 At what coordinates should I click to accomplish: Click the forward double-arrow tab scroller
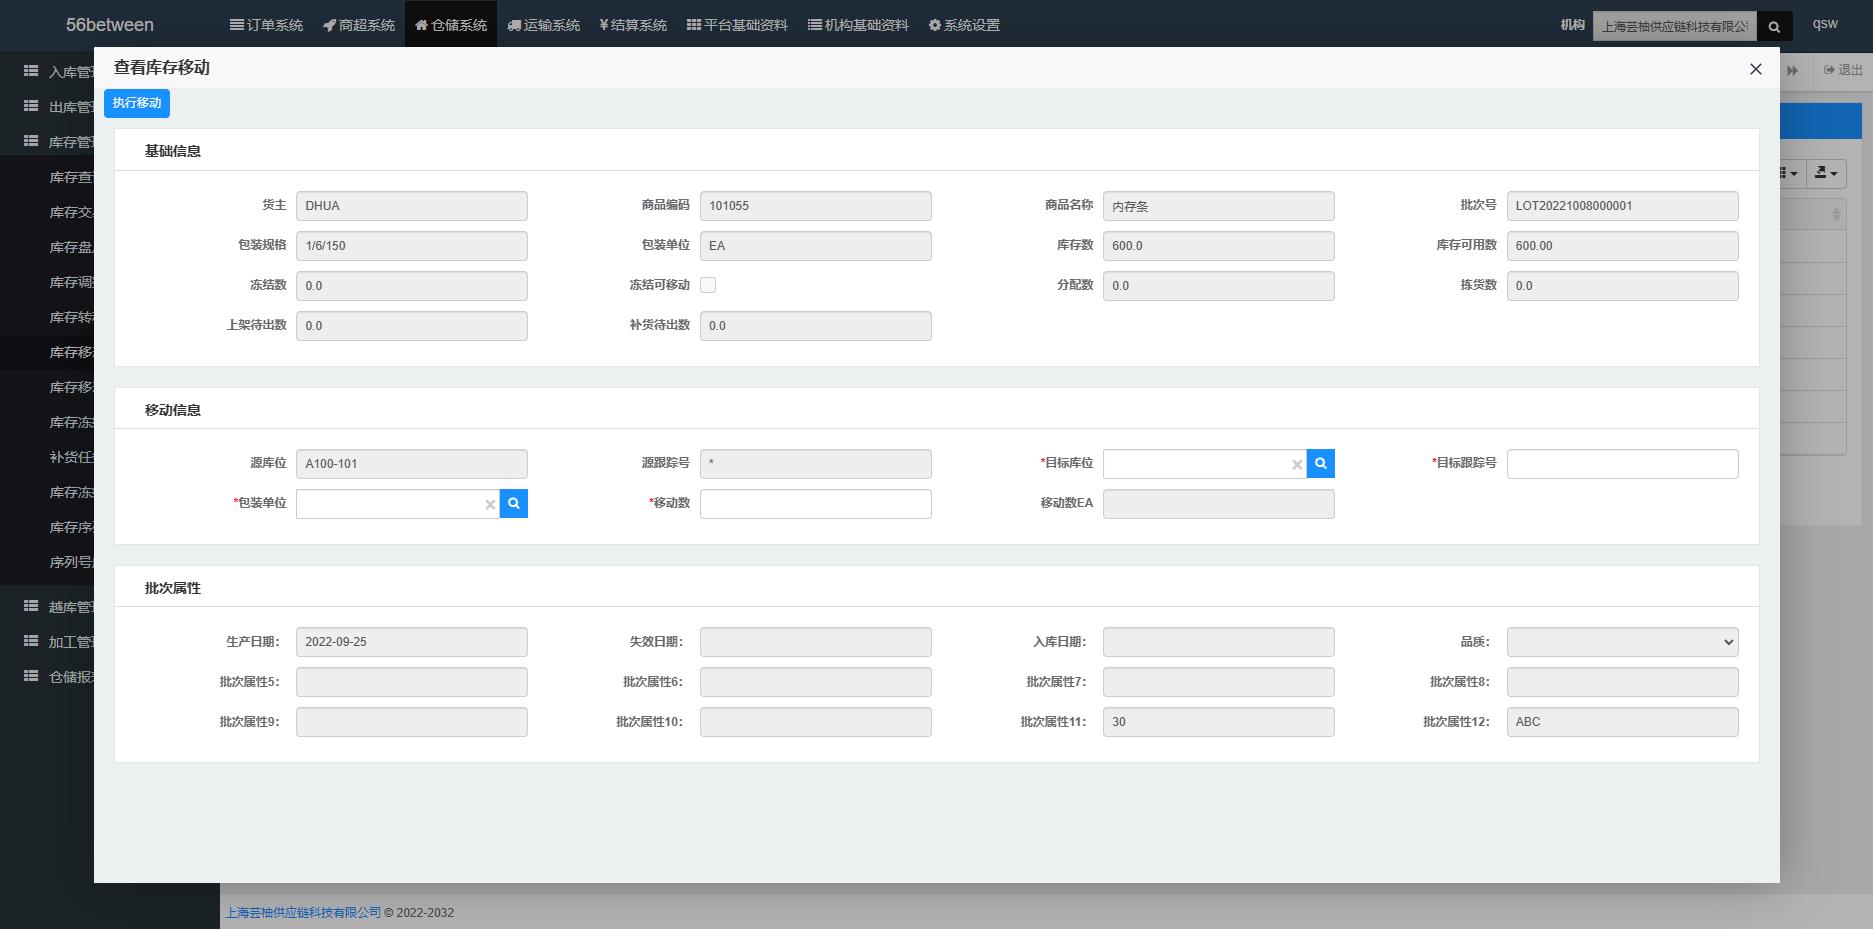[1792, 70]
